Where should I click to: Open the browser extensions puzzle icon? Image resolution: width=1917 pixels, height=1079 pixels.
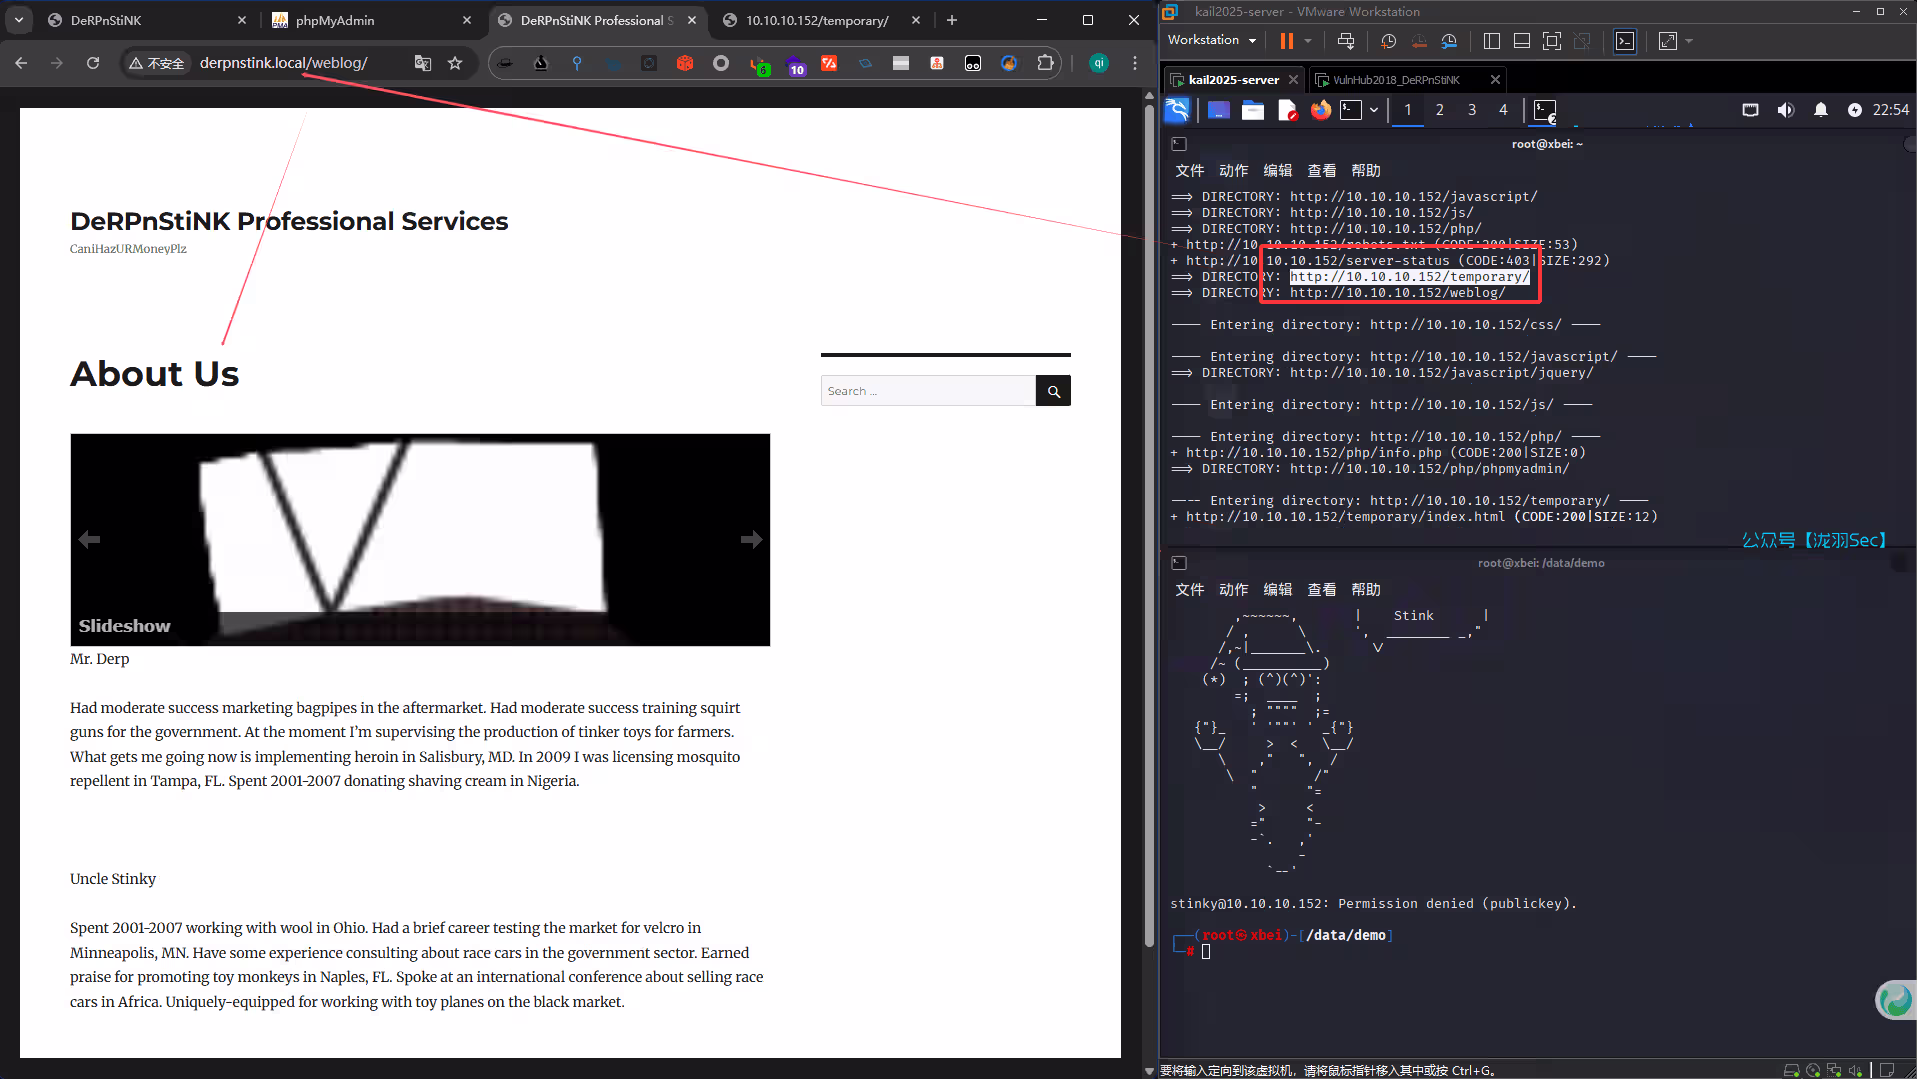(1045, 63)
